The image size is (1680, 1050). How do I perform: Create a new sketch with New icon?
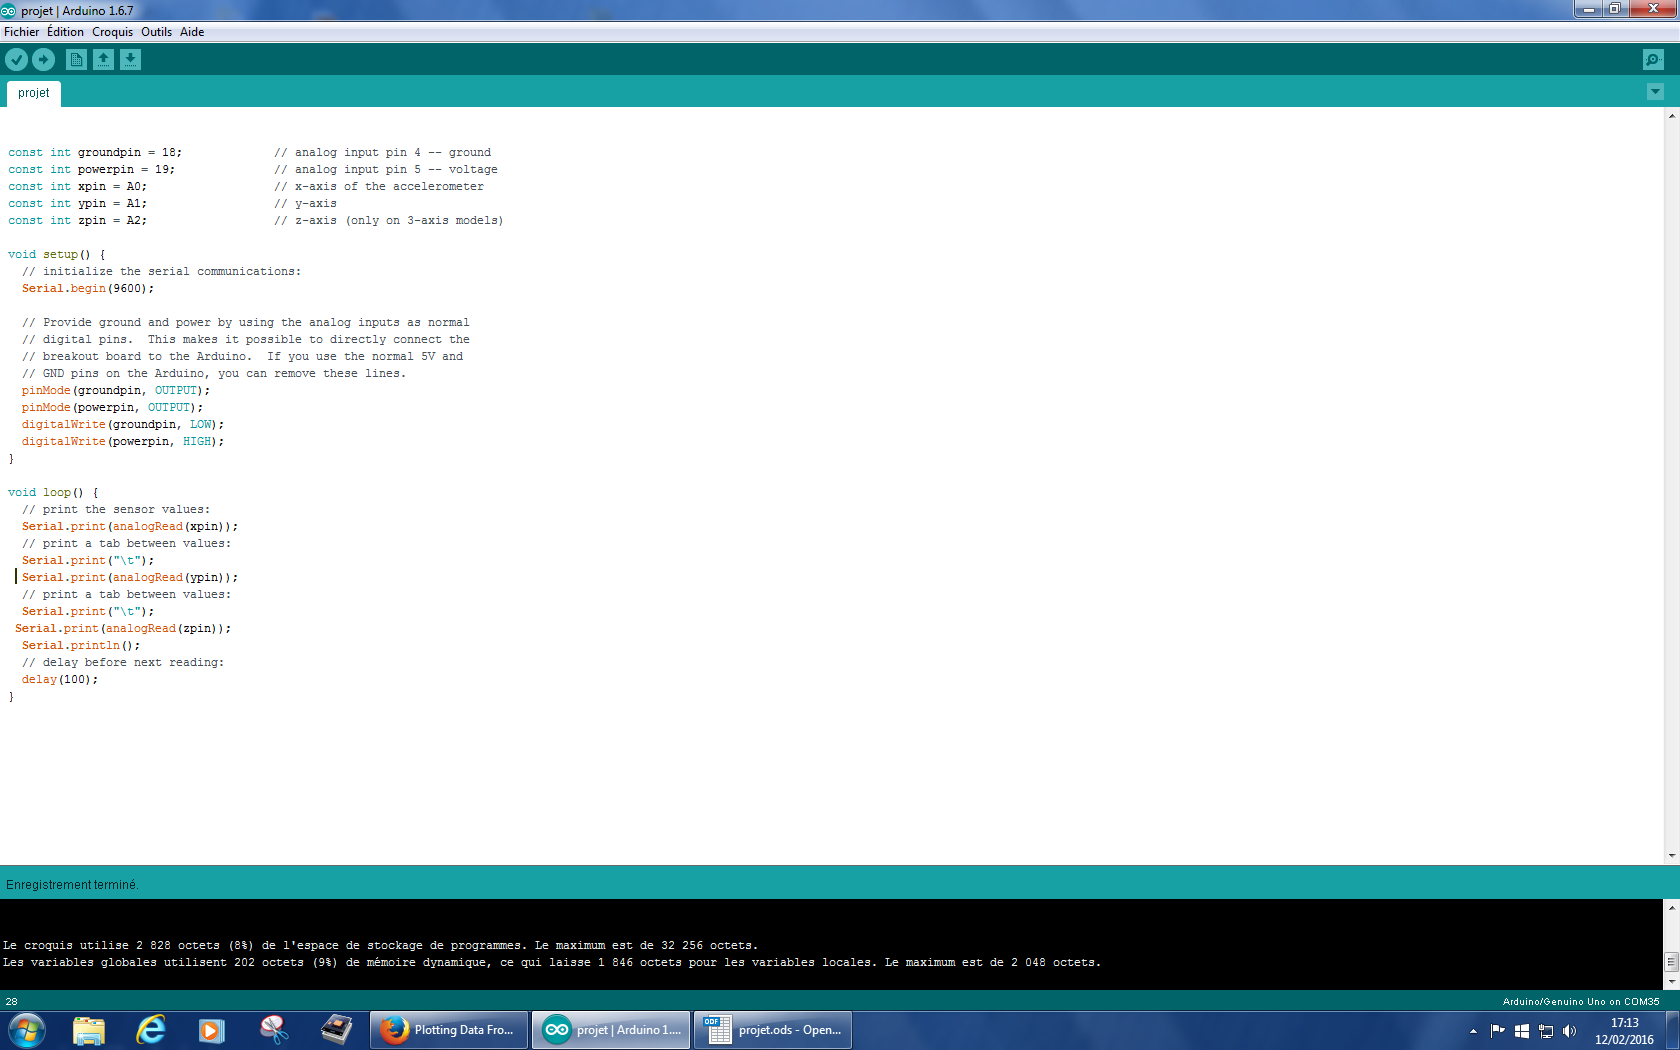[x=76, y=60]
